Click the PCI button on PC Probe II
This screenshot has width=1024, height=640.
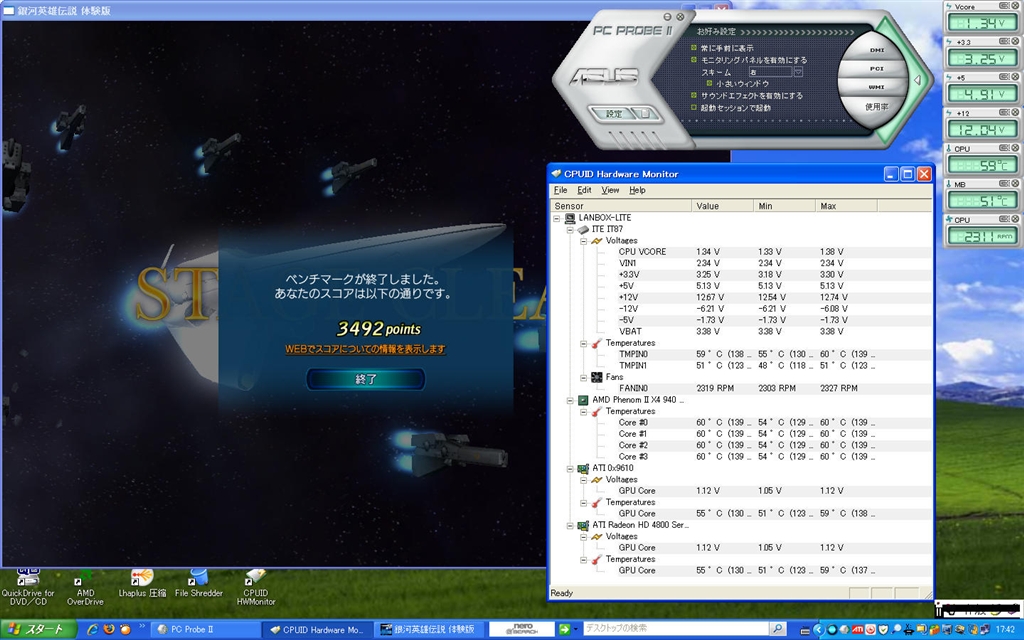(876, 69)
